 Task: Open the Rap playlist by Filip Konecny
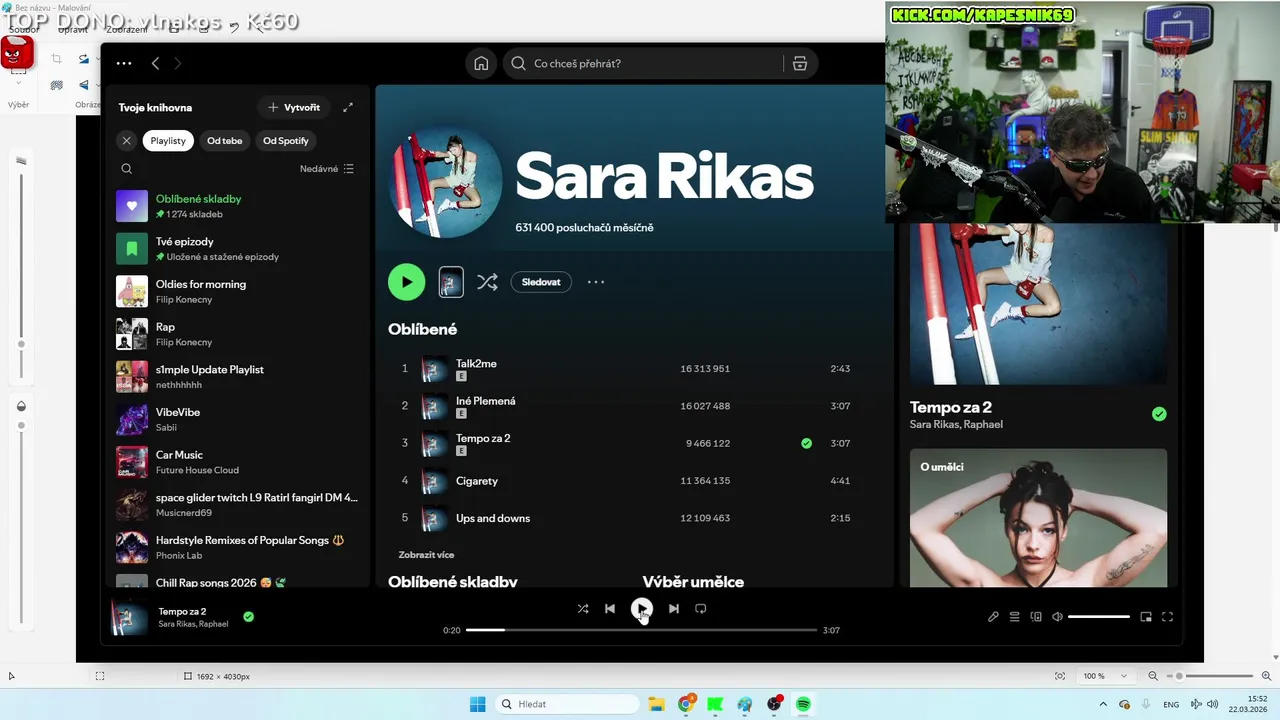(x=237, y=334)
